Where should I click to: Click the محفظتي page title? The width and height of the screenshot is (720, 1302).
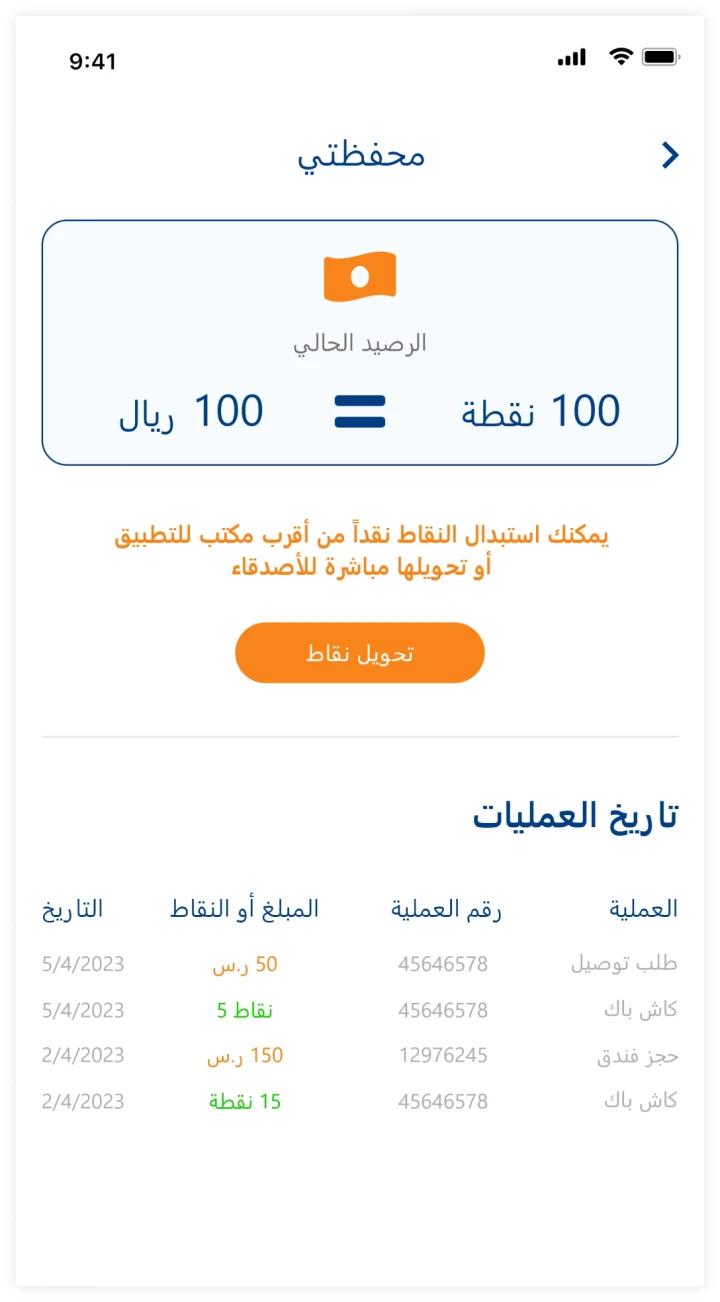click(361, 156)
